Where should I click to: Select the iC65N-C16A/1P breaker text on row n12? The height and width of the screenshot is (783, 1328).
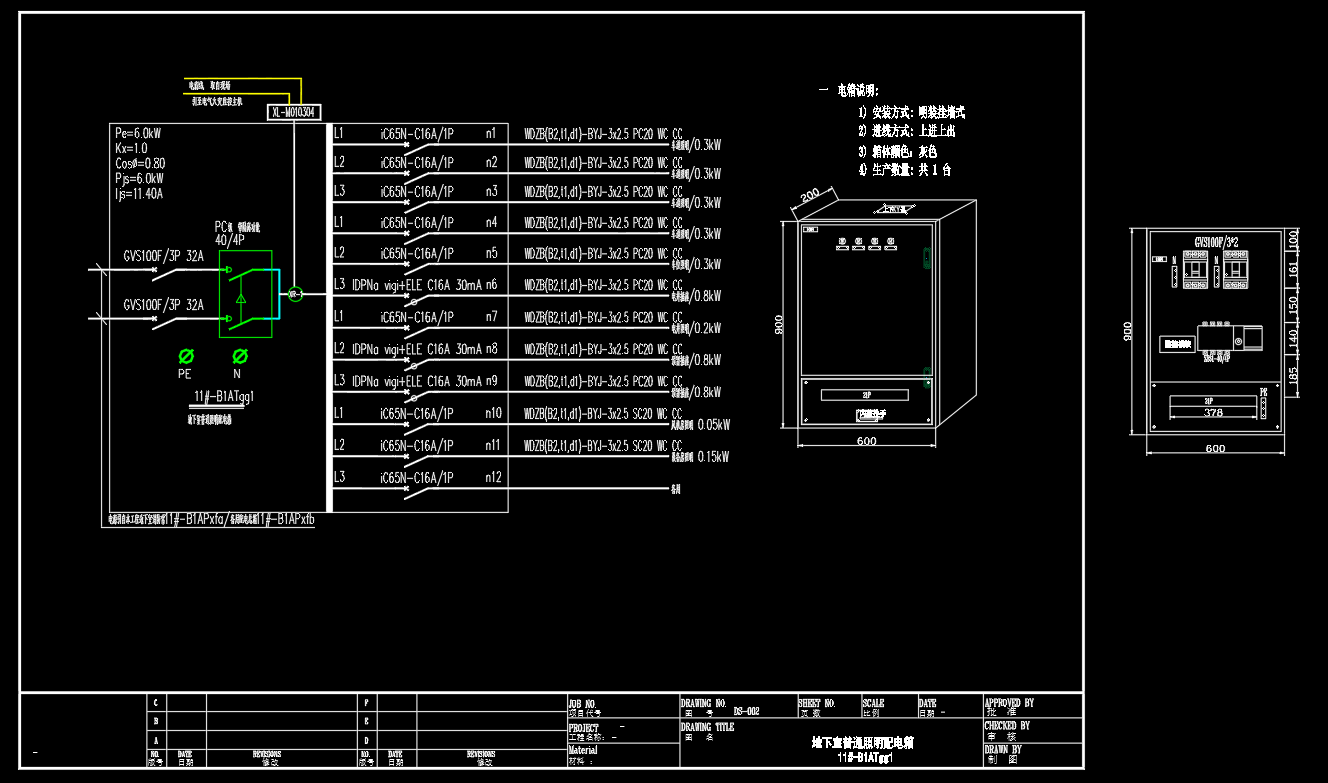[x=417, y=478]
